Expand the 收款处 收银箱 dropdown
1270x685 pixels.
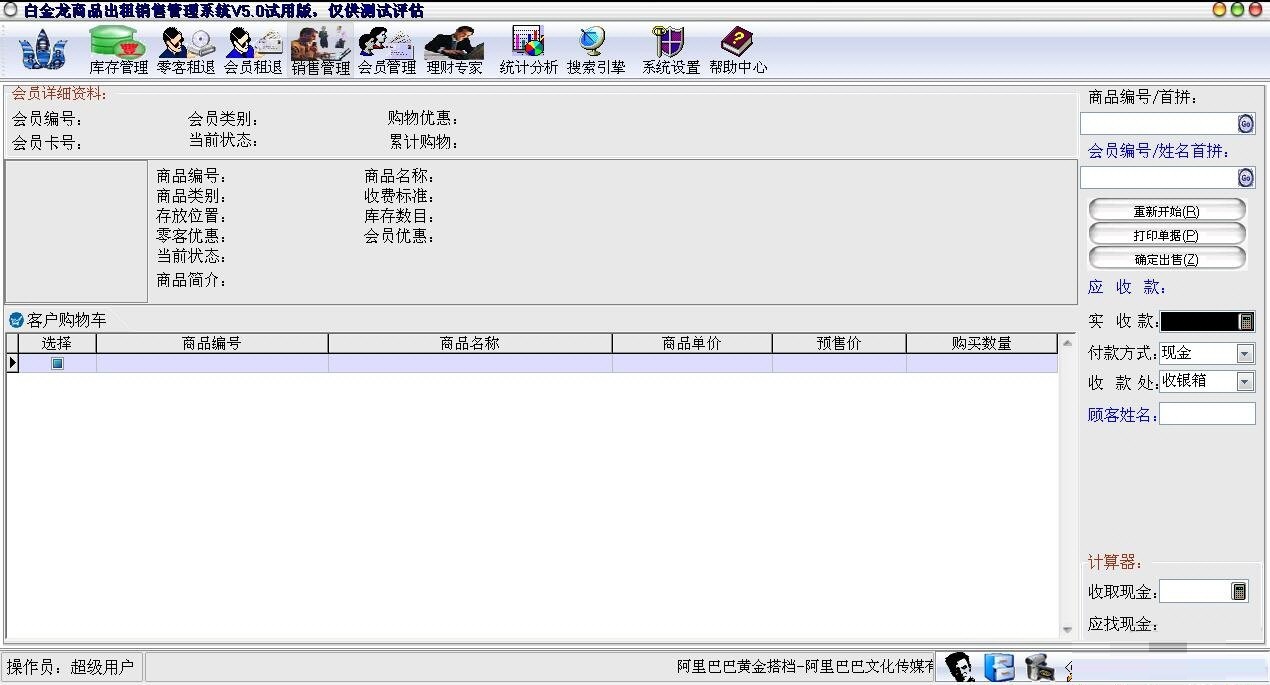pos(1245,381)
